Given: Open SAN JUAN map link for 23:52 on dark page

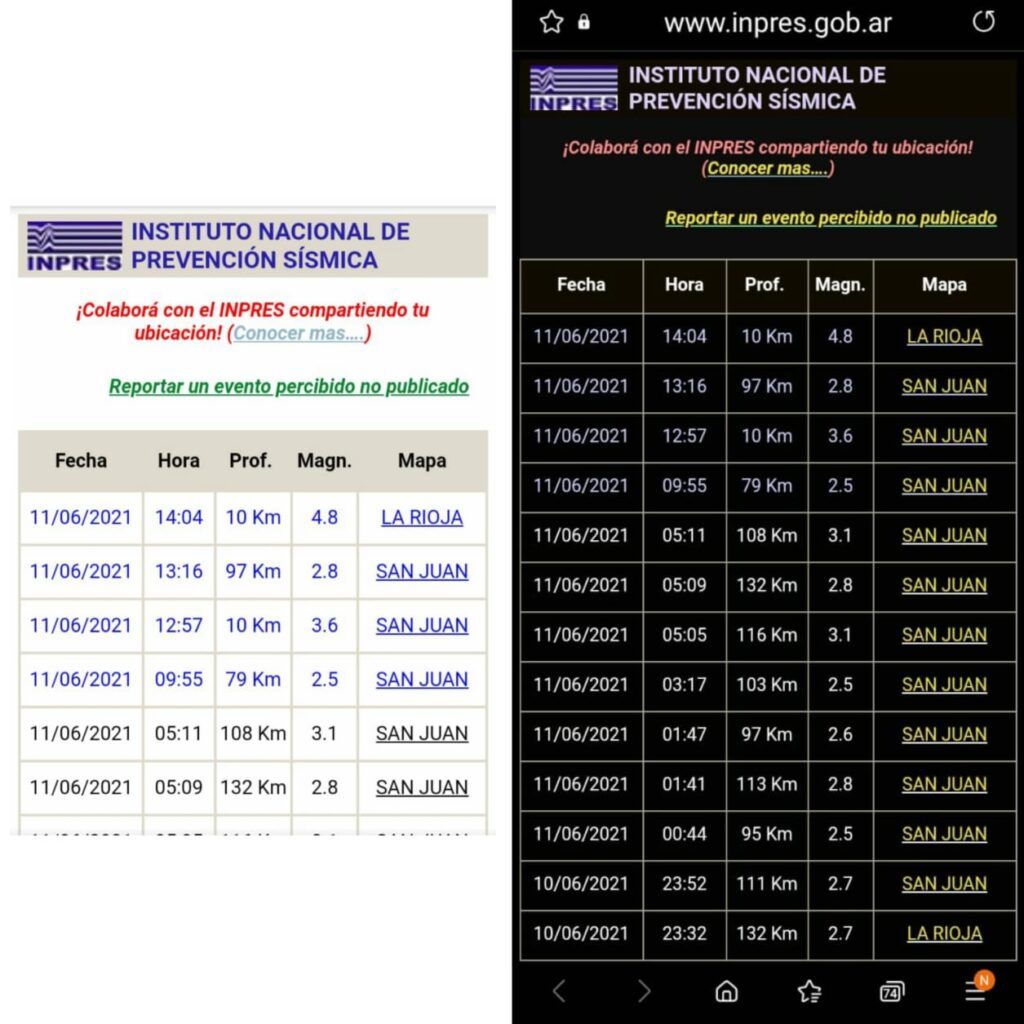Looking at the screenshot, I should click(944, 884).
